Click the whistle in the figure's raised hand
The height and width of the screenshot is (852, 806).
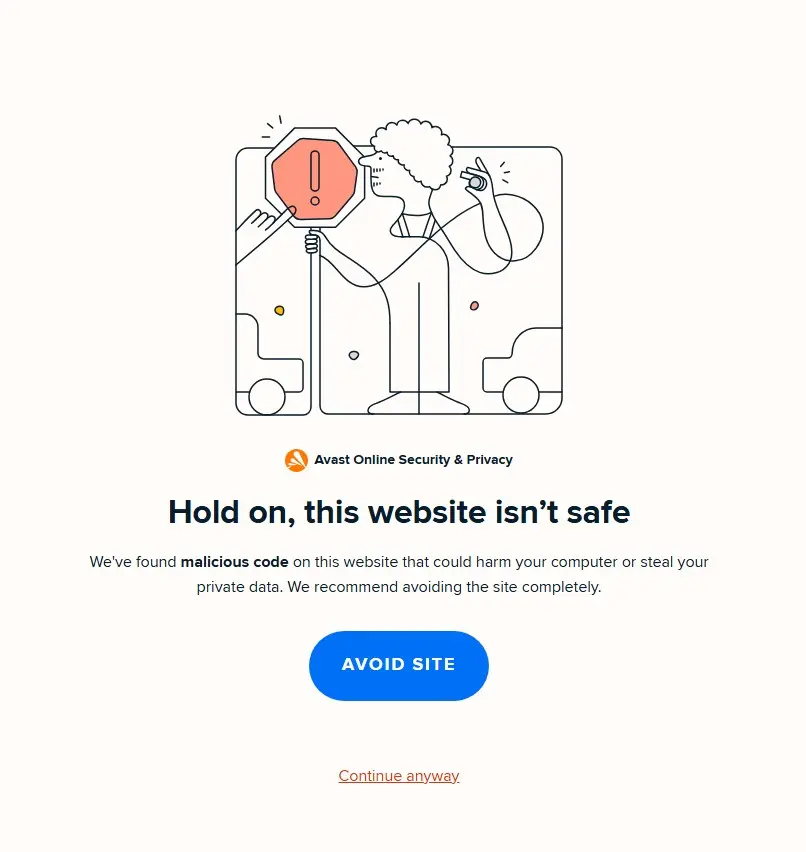(473, 180)
